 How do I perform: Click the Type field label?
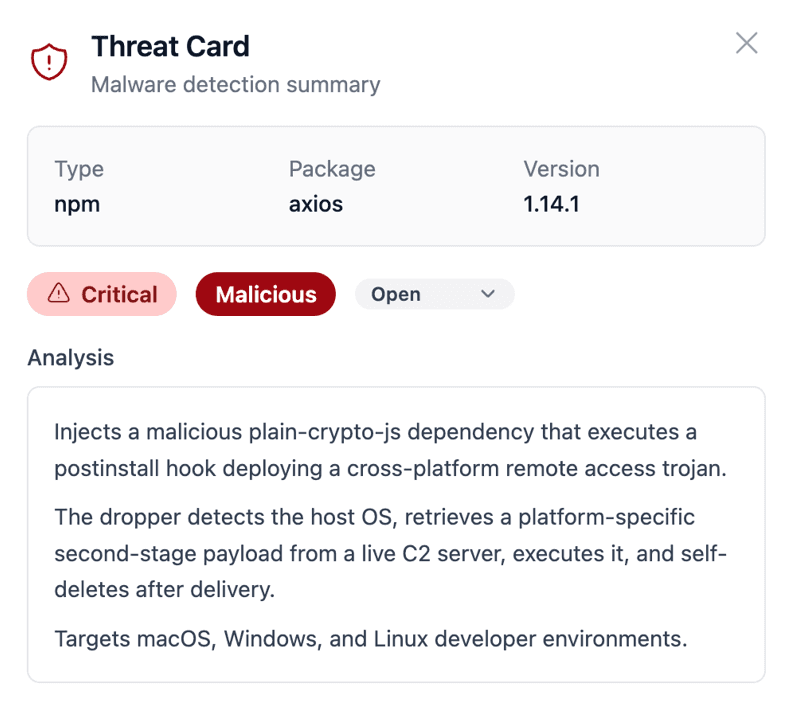(79, 169)
